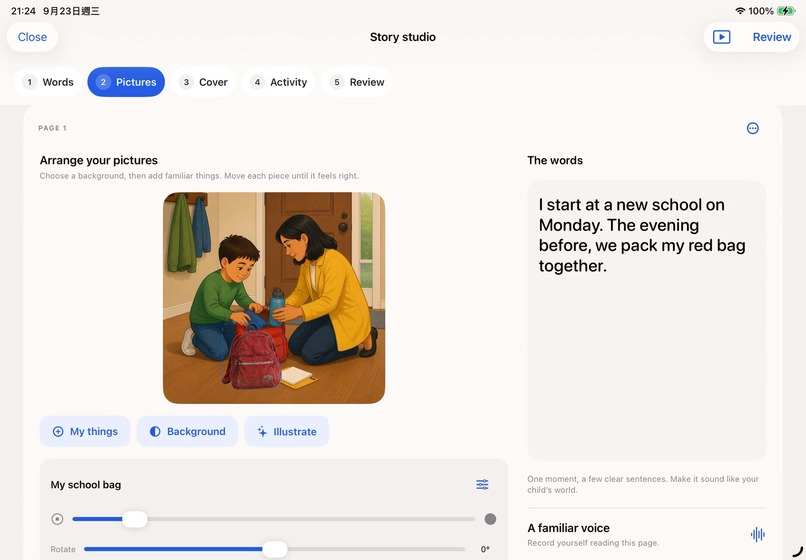
Task: Edit the story words text box
Action: [x=647, y=320]
